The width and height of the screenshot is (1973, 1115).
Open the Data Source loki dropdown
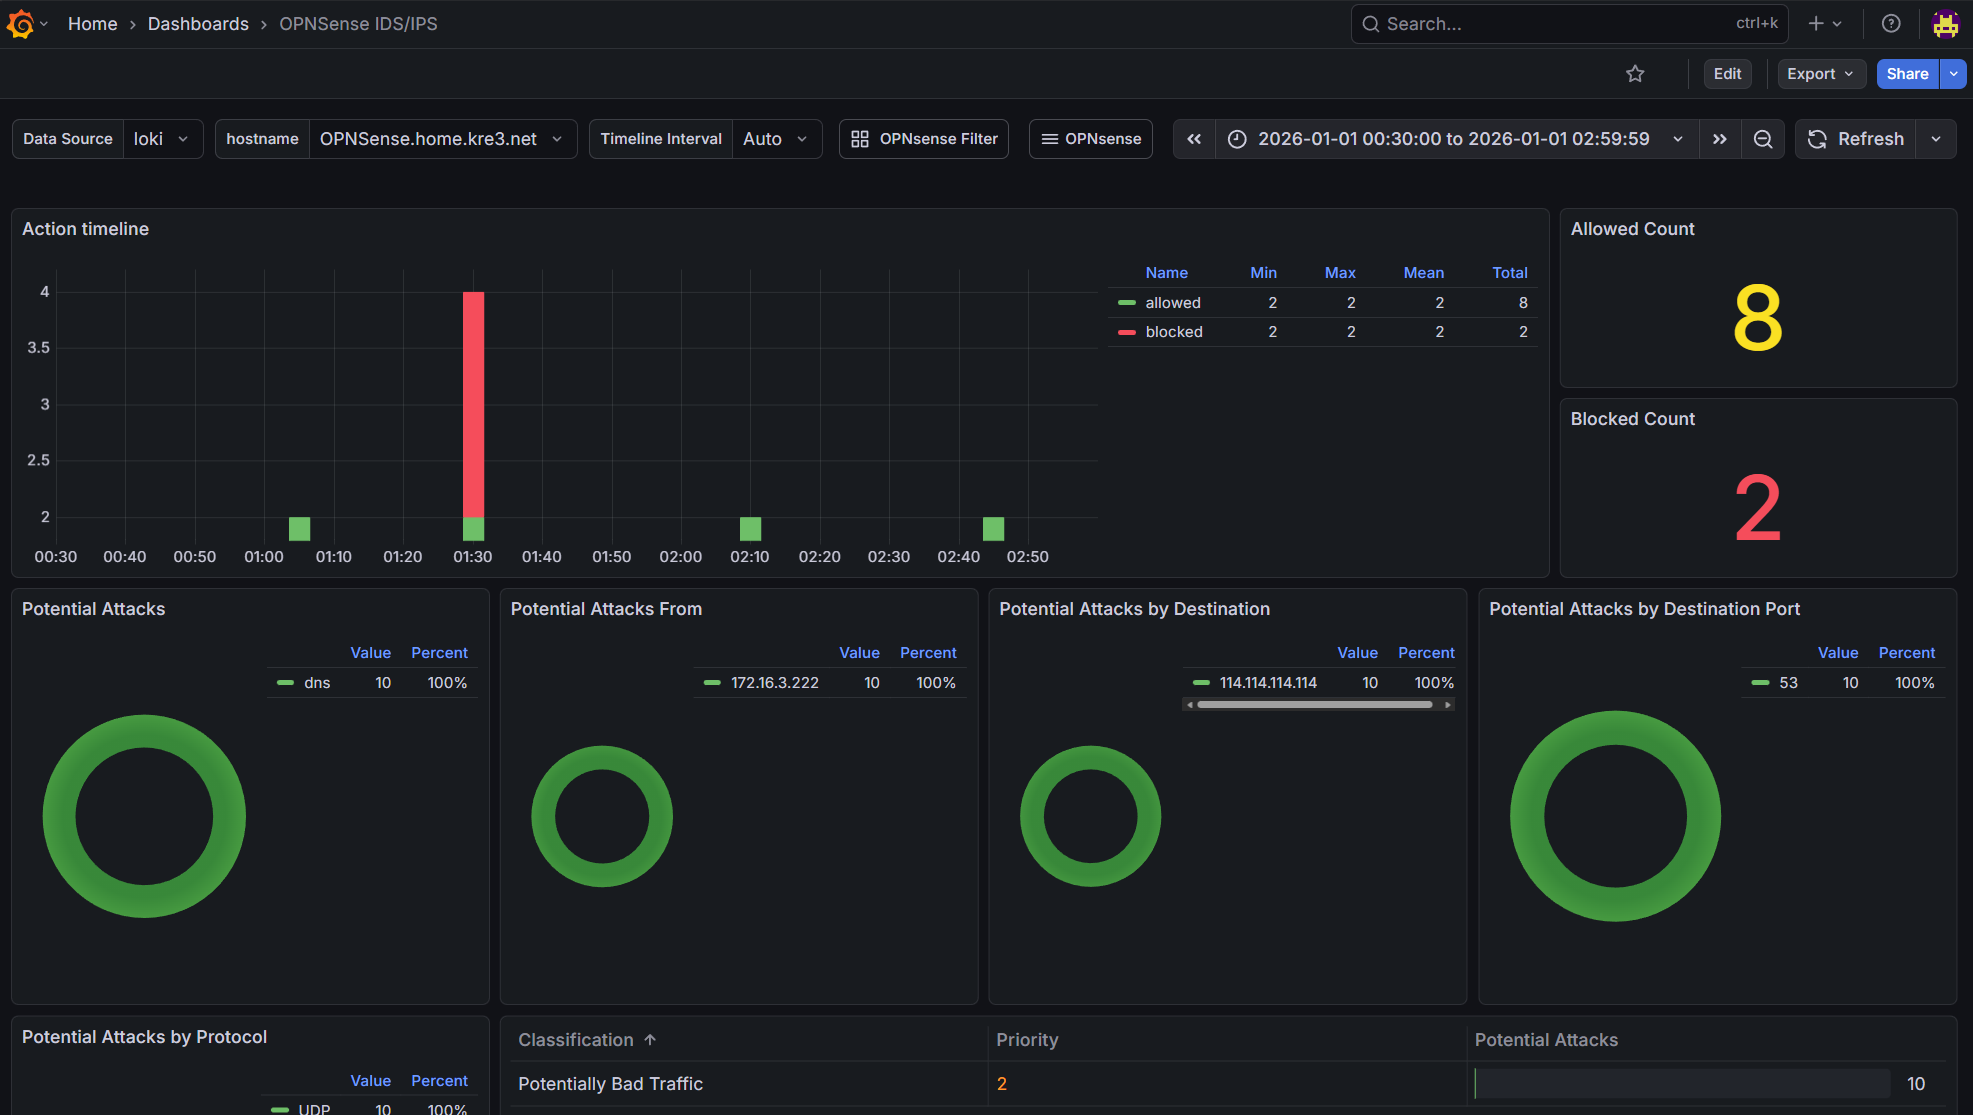(x=162, y=139)
